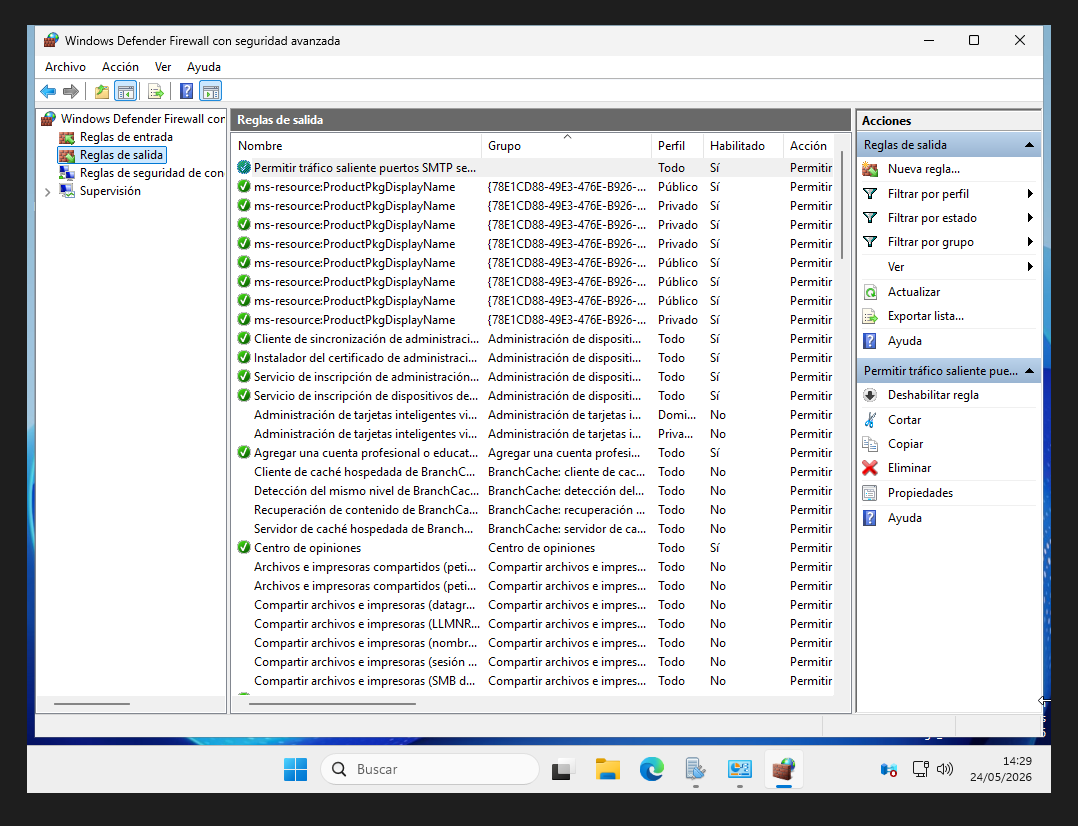Click the Supervisión tree icon

(x=67, y=191)
